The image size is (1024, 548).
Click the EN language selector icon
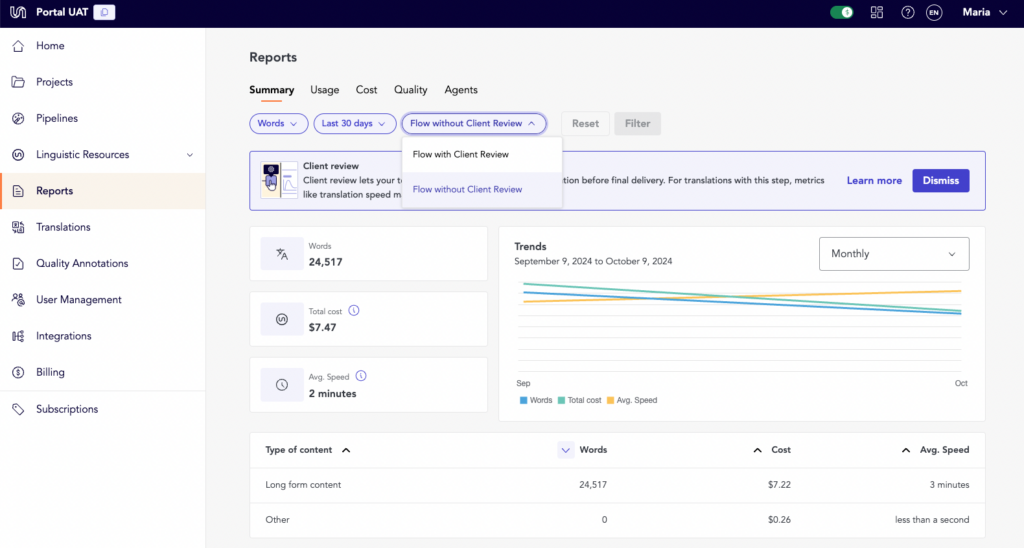pyautogui.click(x=934, y=12)
